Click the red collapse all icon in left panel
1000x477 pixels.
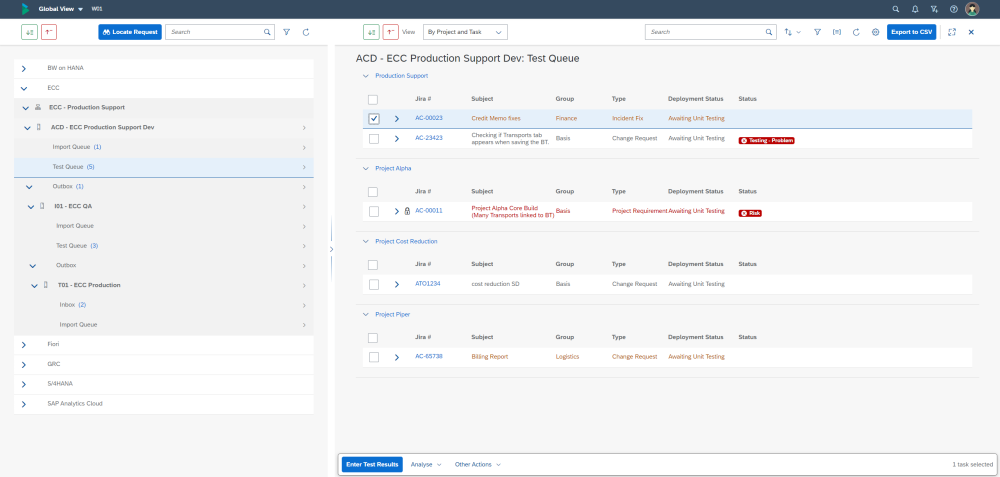pyautogui.click(x=49, y=32)
